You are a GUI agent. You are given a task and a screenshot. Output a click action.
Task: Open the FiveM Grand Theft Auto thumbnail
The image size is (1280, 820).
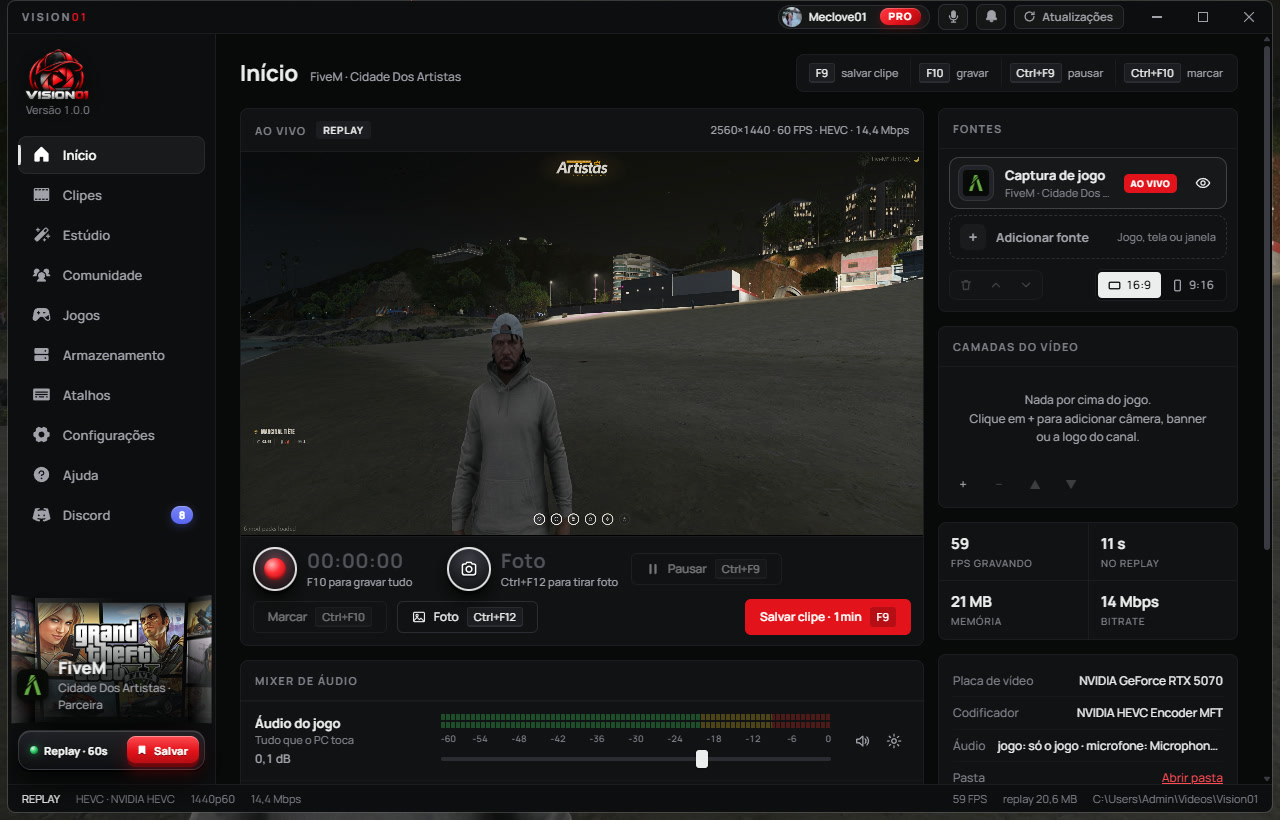pyautogui.click(x=111, y=659)
